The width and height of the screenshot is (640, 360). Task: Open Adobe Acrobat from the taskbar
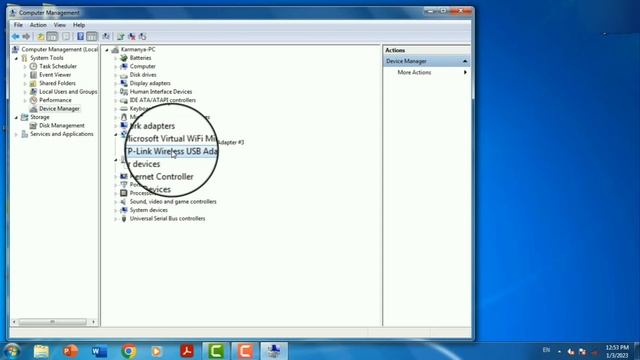(x=187, y=351)
